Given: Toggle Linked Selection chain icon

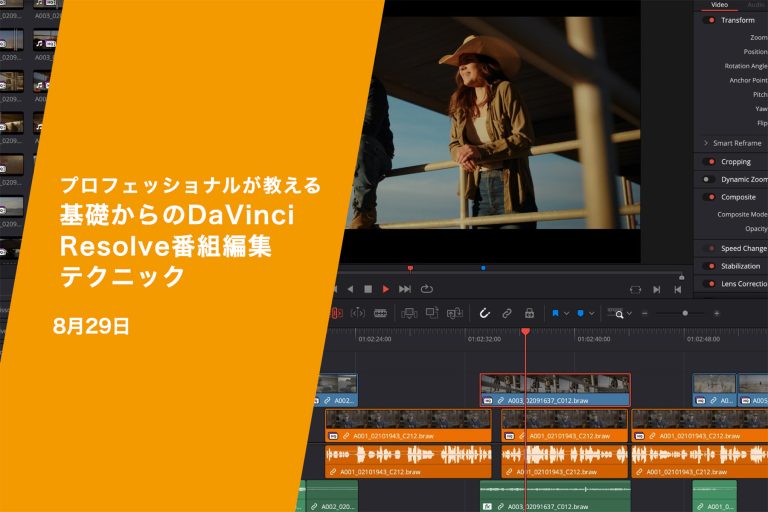Looking at the screenshot, I should [x=507, y=313].
